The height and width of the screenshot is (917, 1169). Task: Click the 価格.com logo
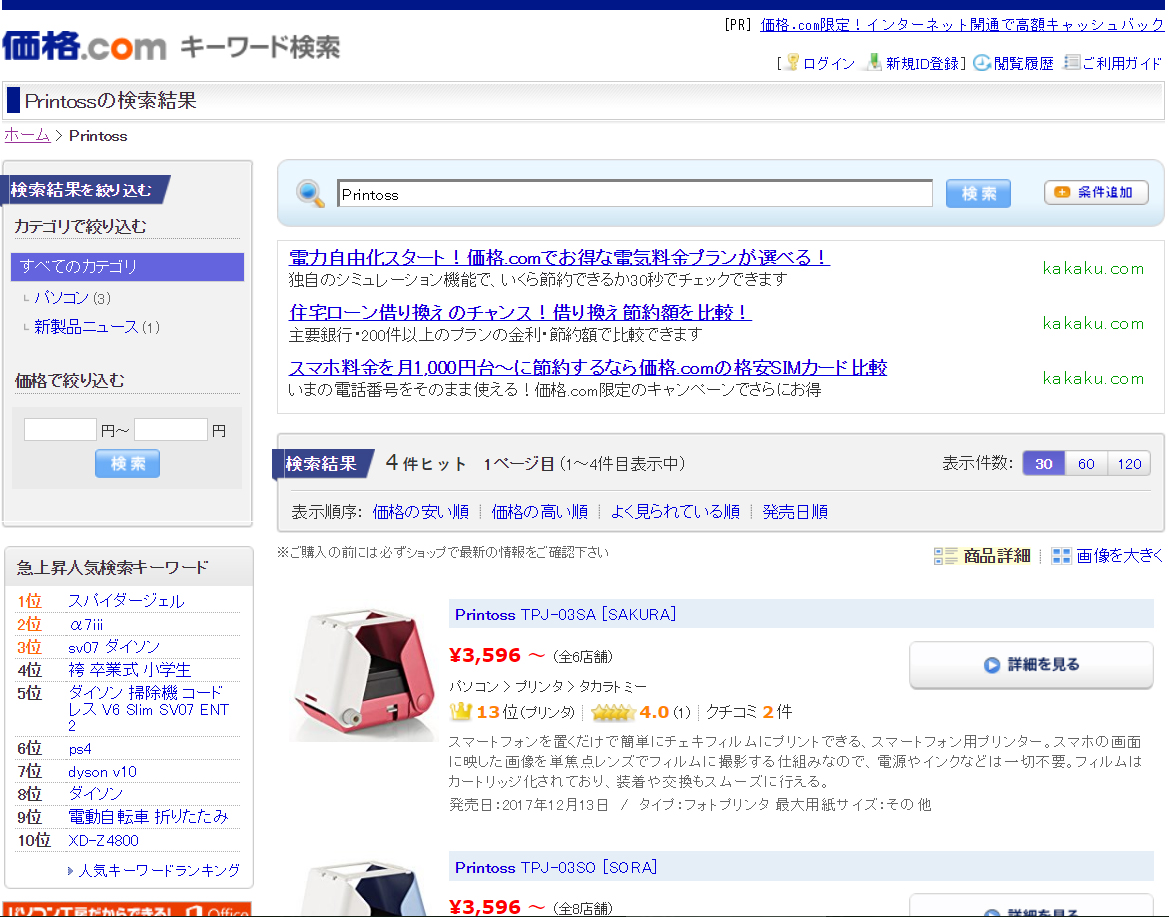coord(84,46)
